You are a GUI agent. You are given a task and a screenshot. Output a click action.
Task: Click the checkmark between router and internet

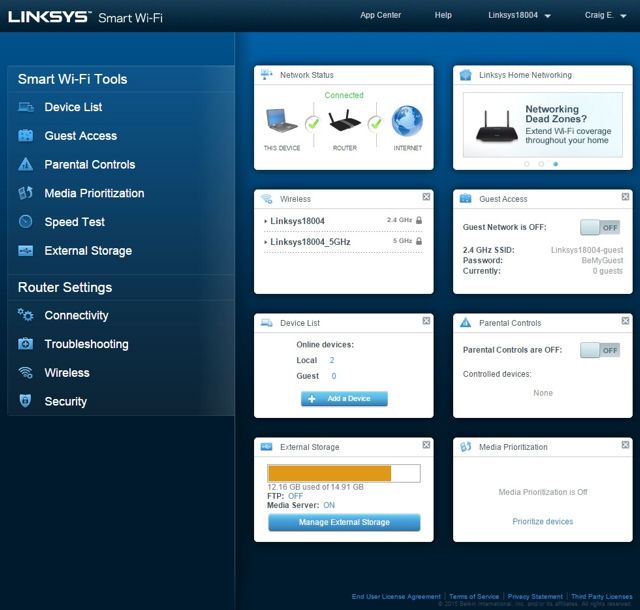coord(376,123)
